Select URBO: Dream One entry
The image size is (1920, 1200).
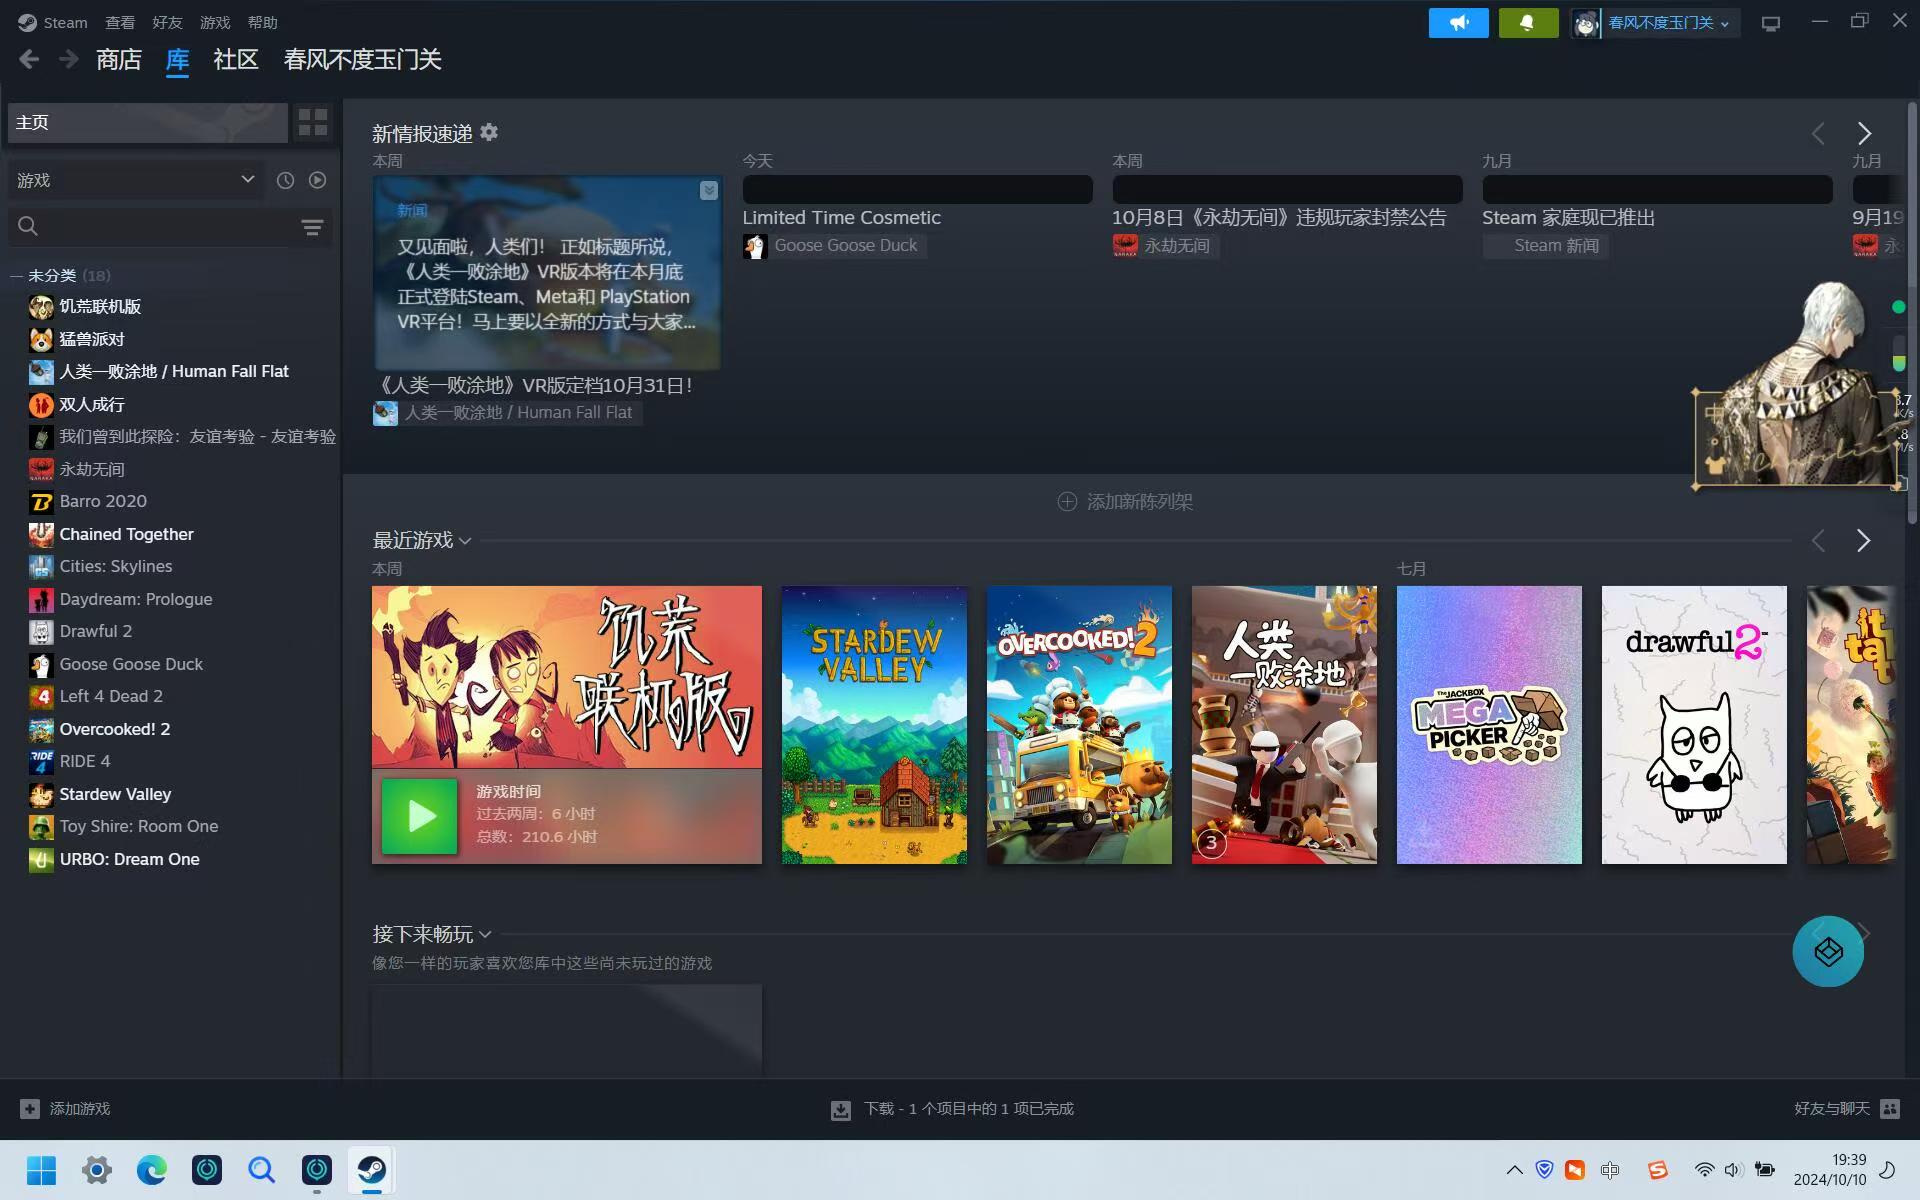129,860
